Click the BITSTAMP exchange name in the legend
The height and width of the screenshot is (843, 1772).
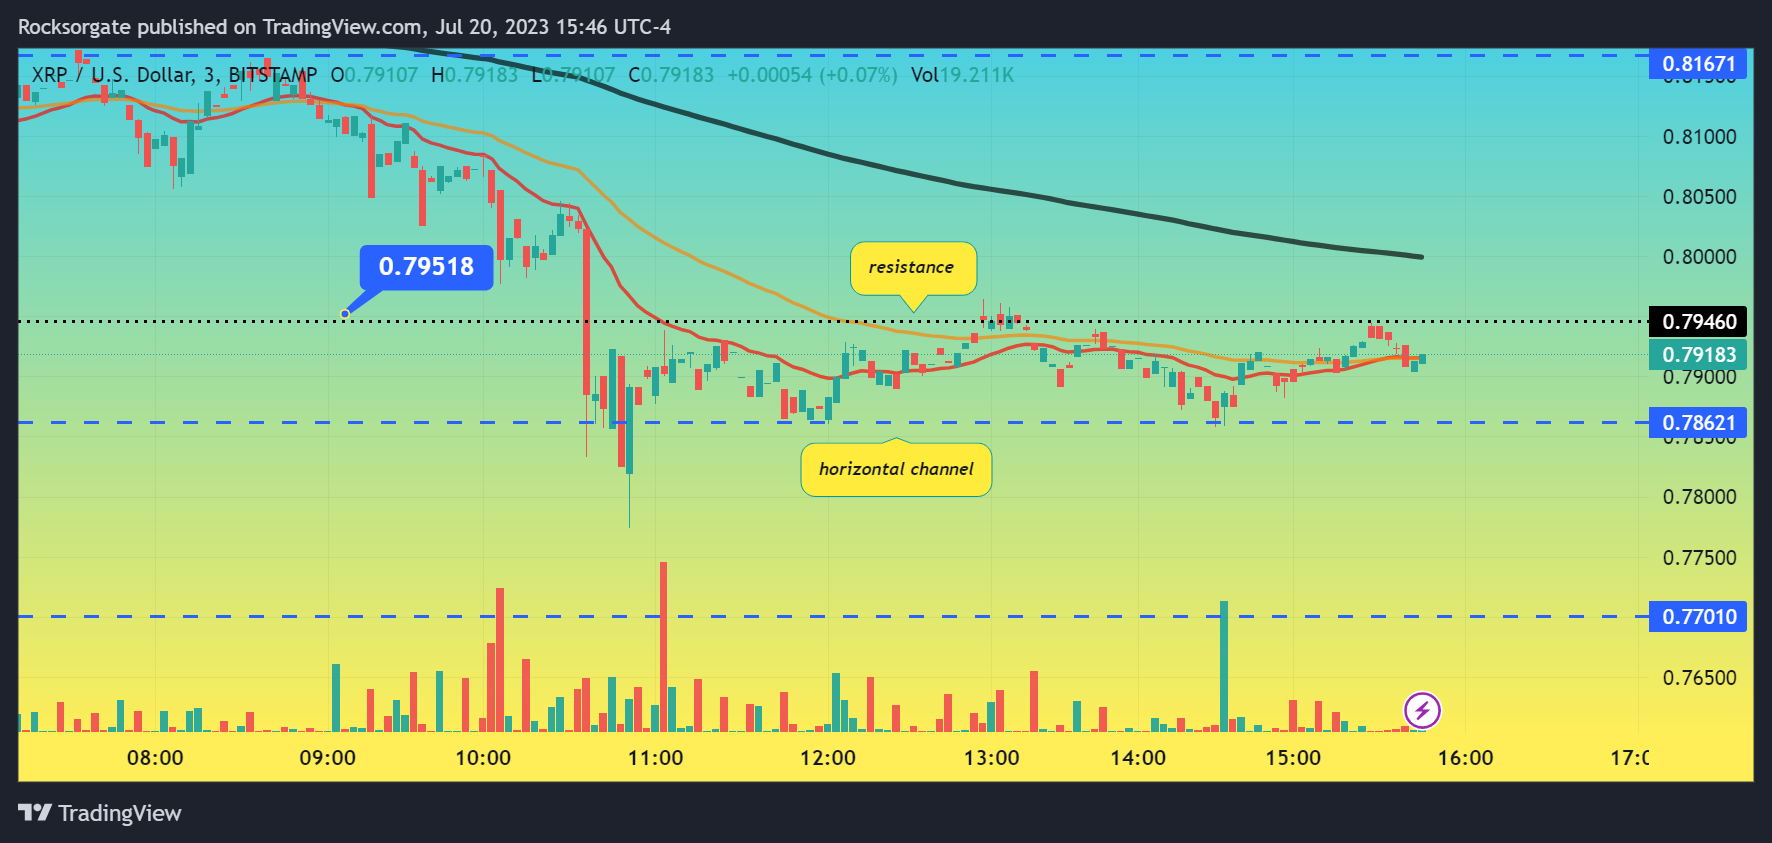click(x=273, y=75)
